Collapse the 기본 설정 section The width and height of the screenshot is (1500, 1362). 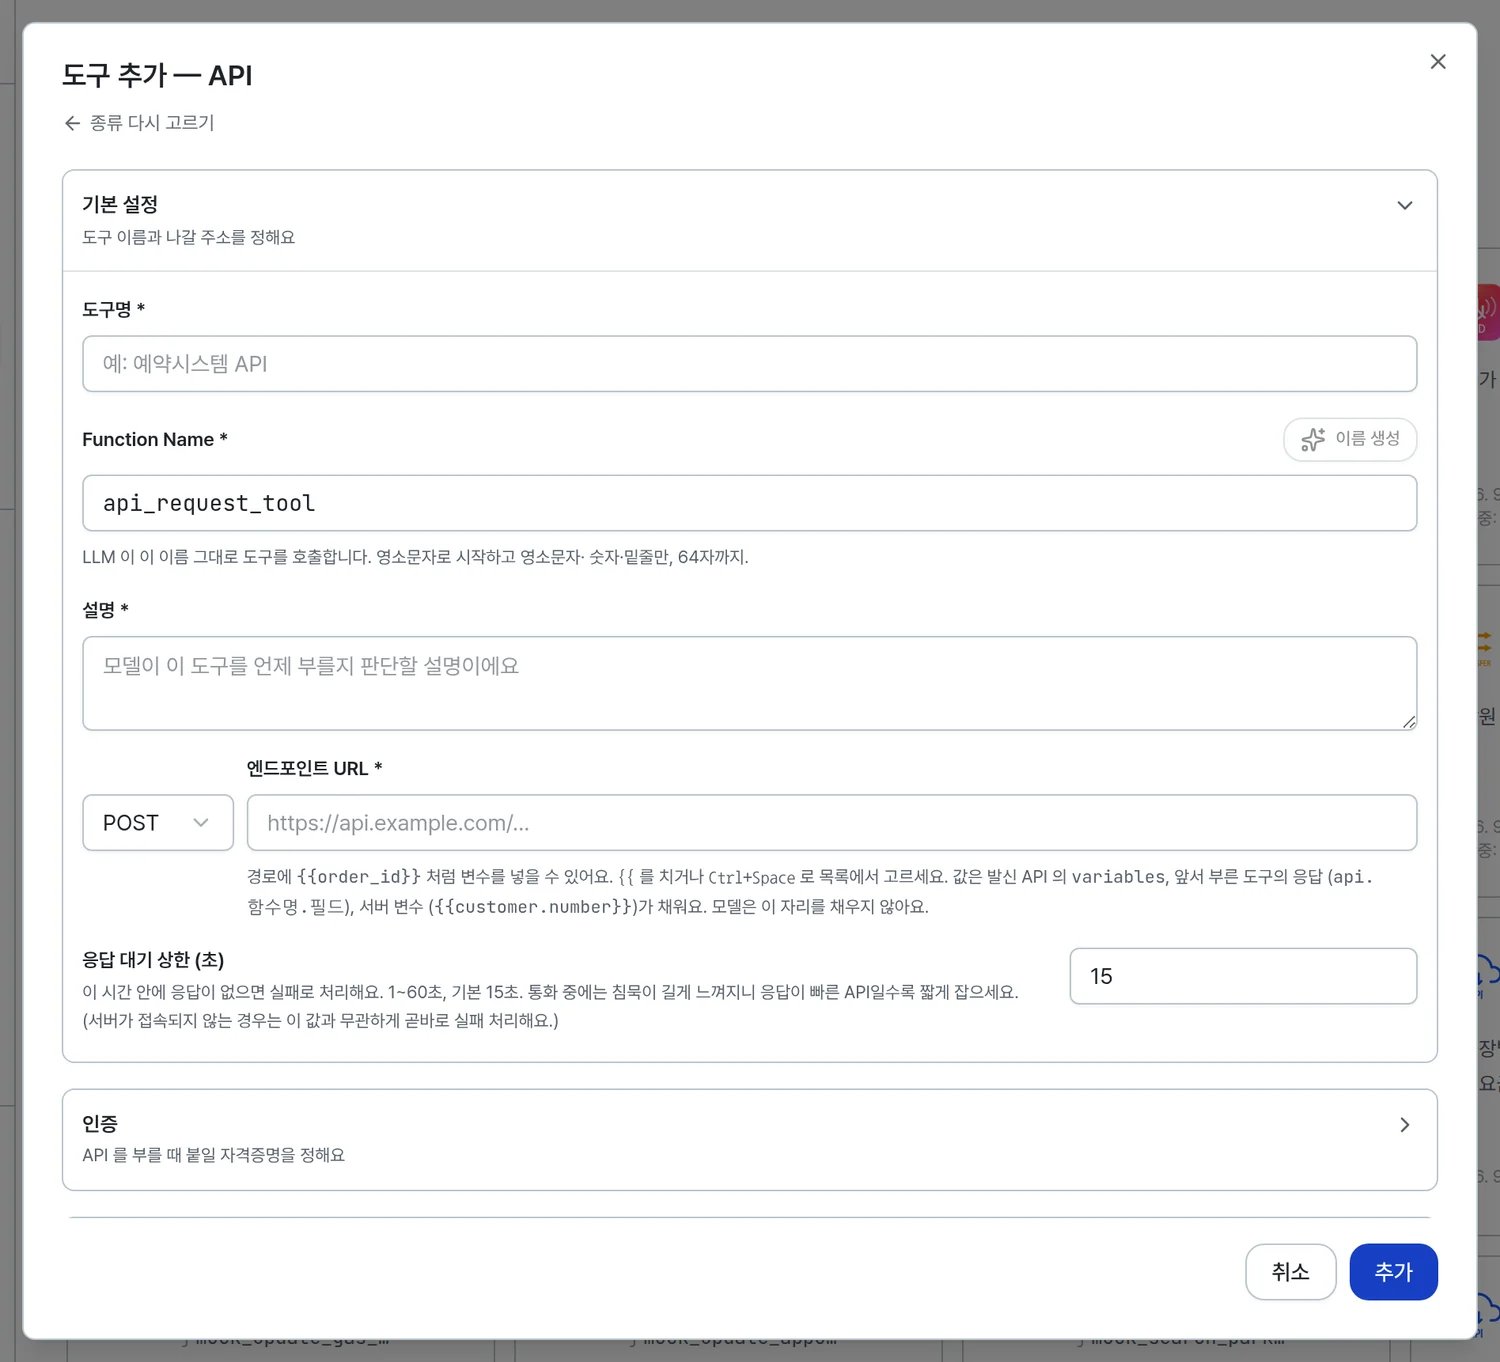(1404, 205)
